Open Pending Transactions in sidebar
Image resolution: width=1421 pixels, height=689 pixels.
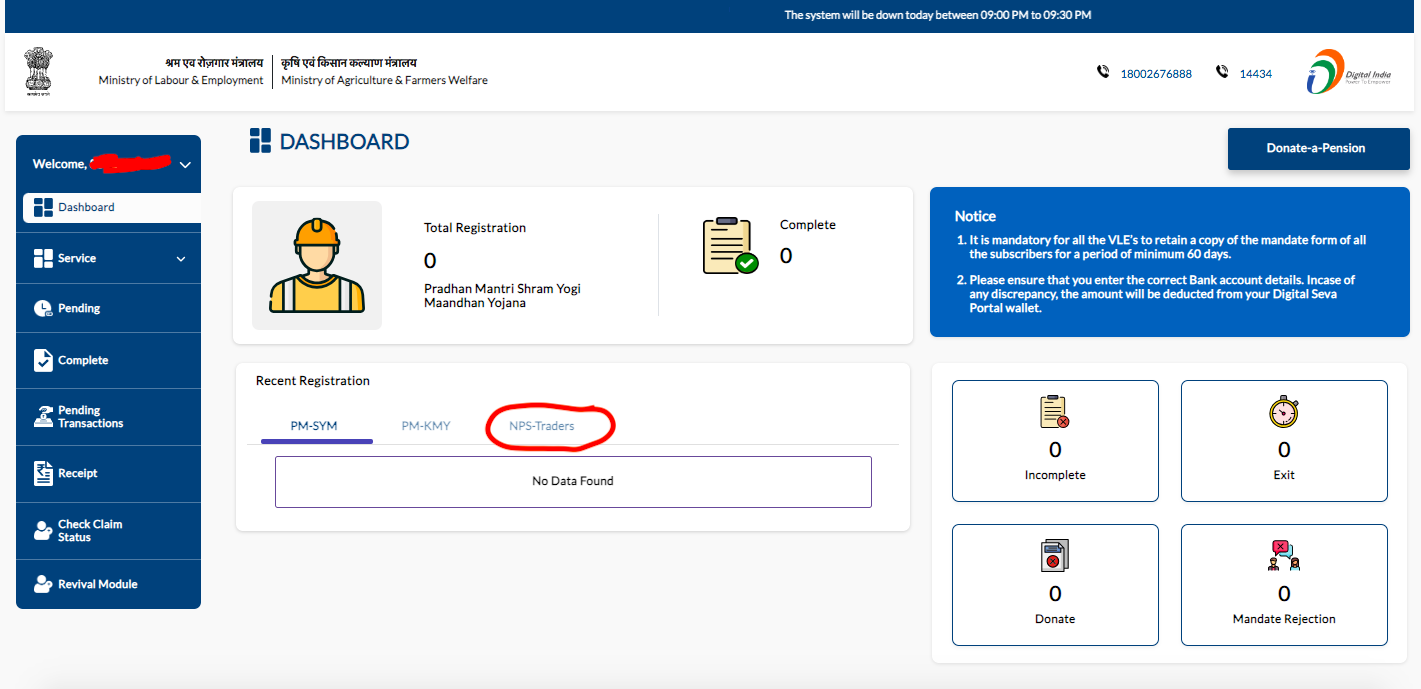(90, 417)
